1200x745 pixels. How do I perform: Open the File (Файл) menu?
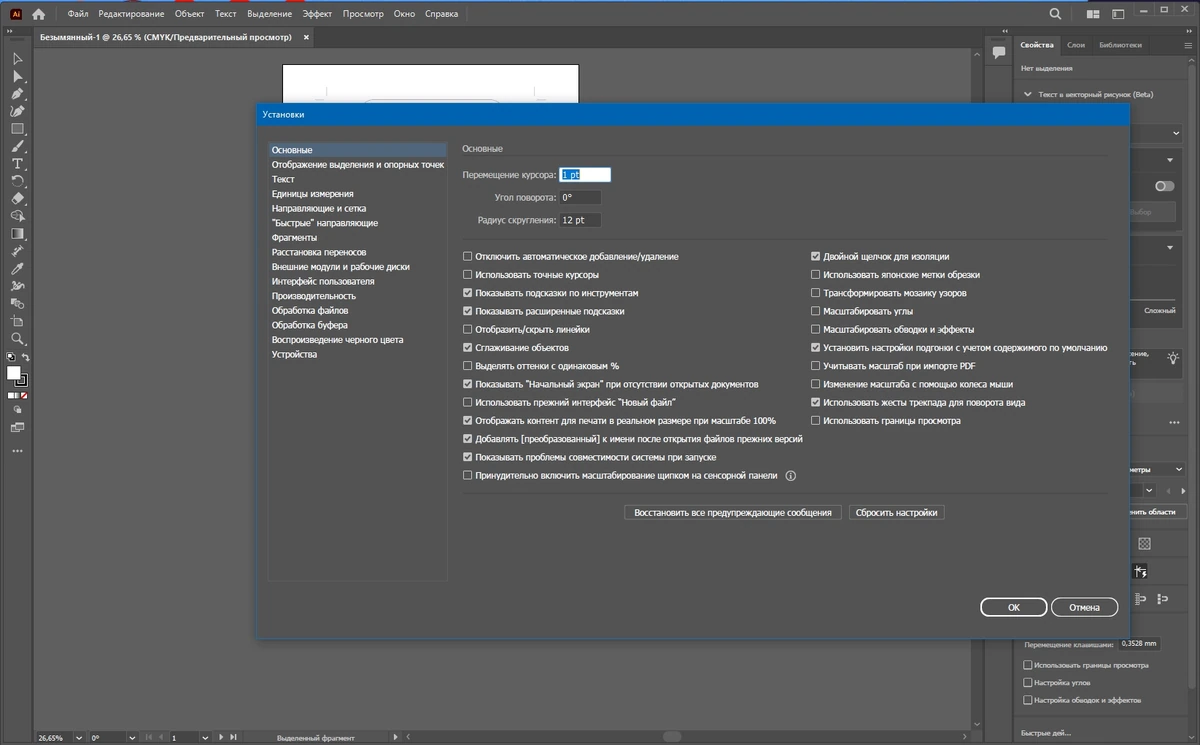(x=78, y=14)
